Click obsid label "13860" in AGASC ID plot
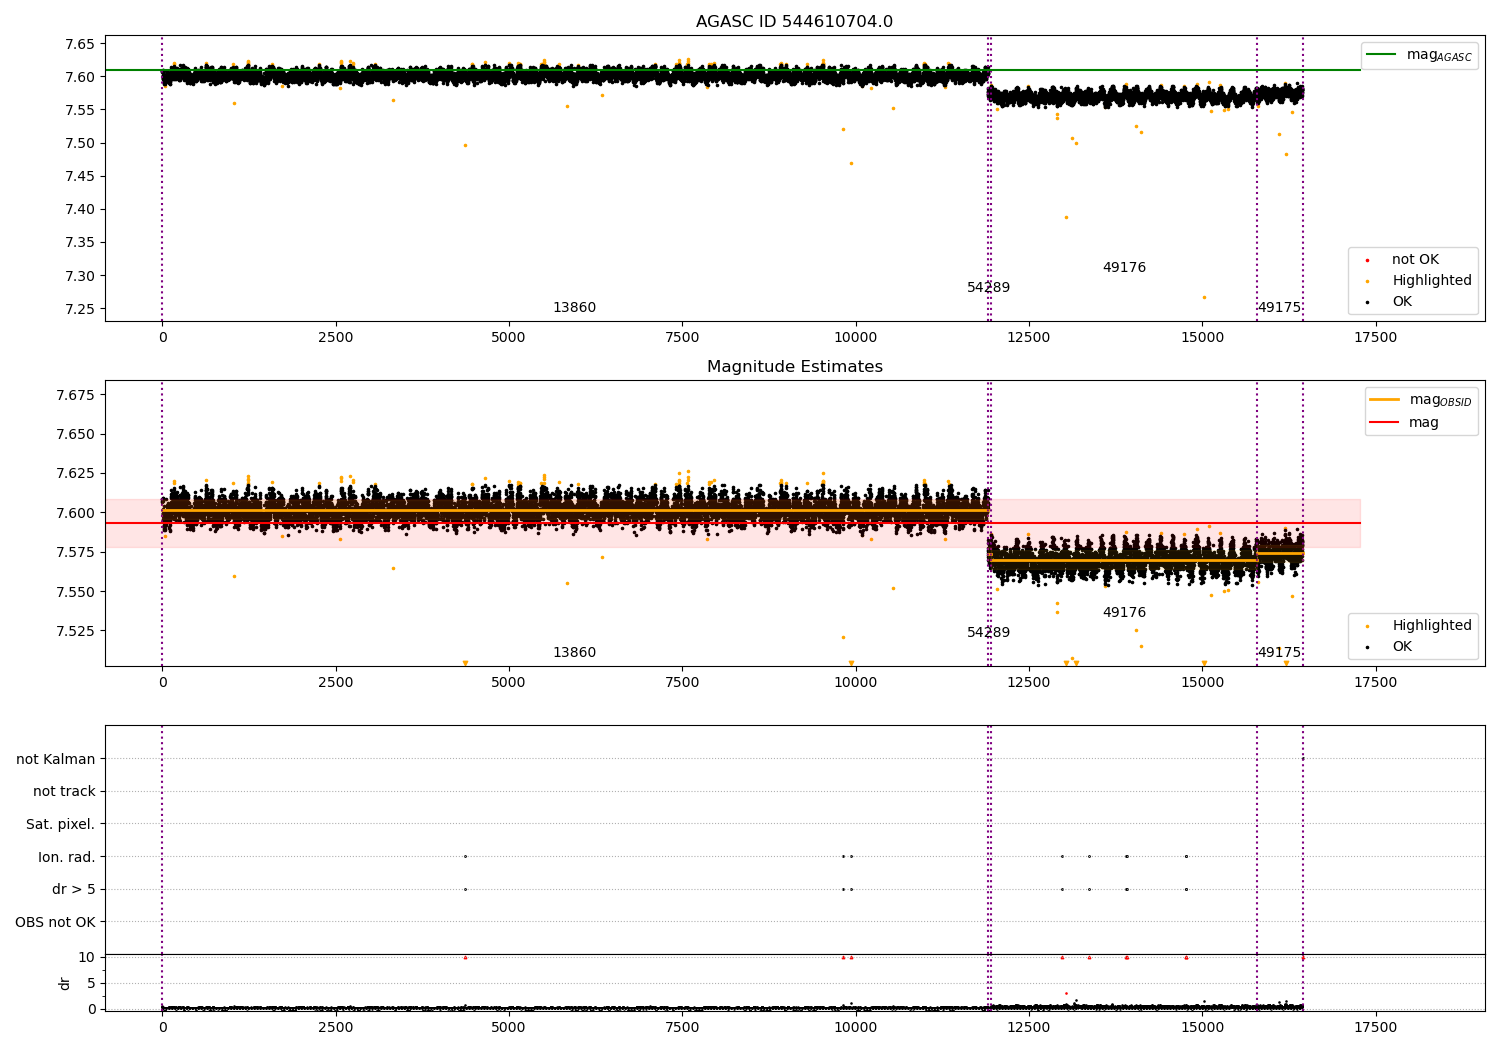The image size is (1500, 1050). coord(574,308)
